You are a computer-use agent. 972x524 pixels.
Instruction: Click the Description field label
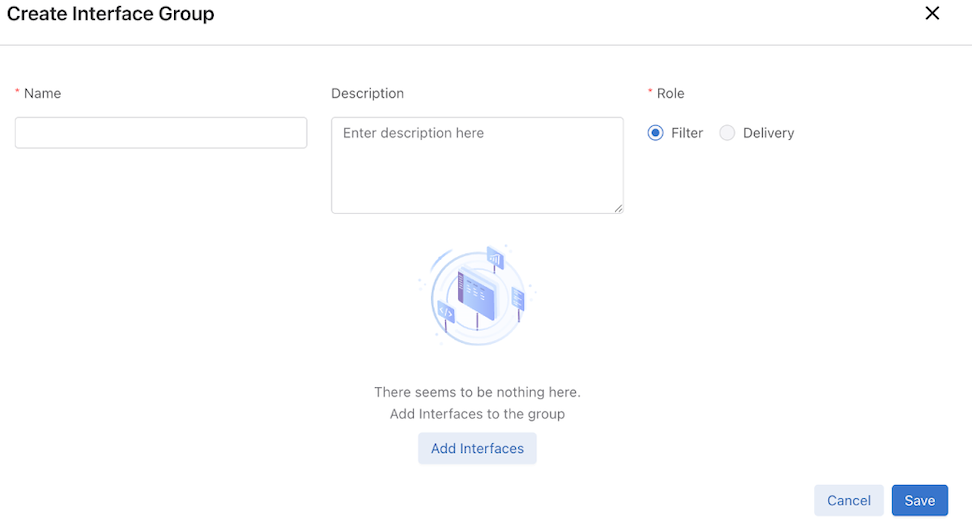(367, 93)
